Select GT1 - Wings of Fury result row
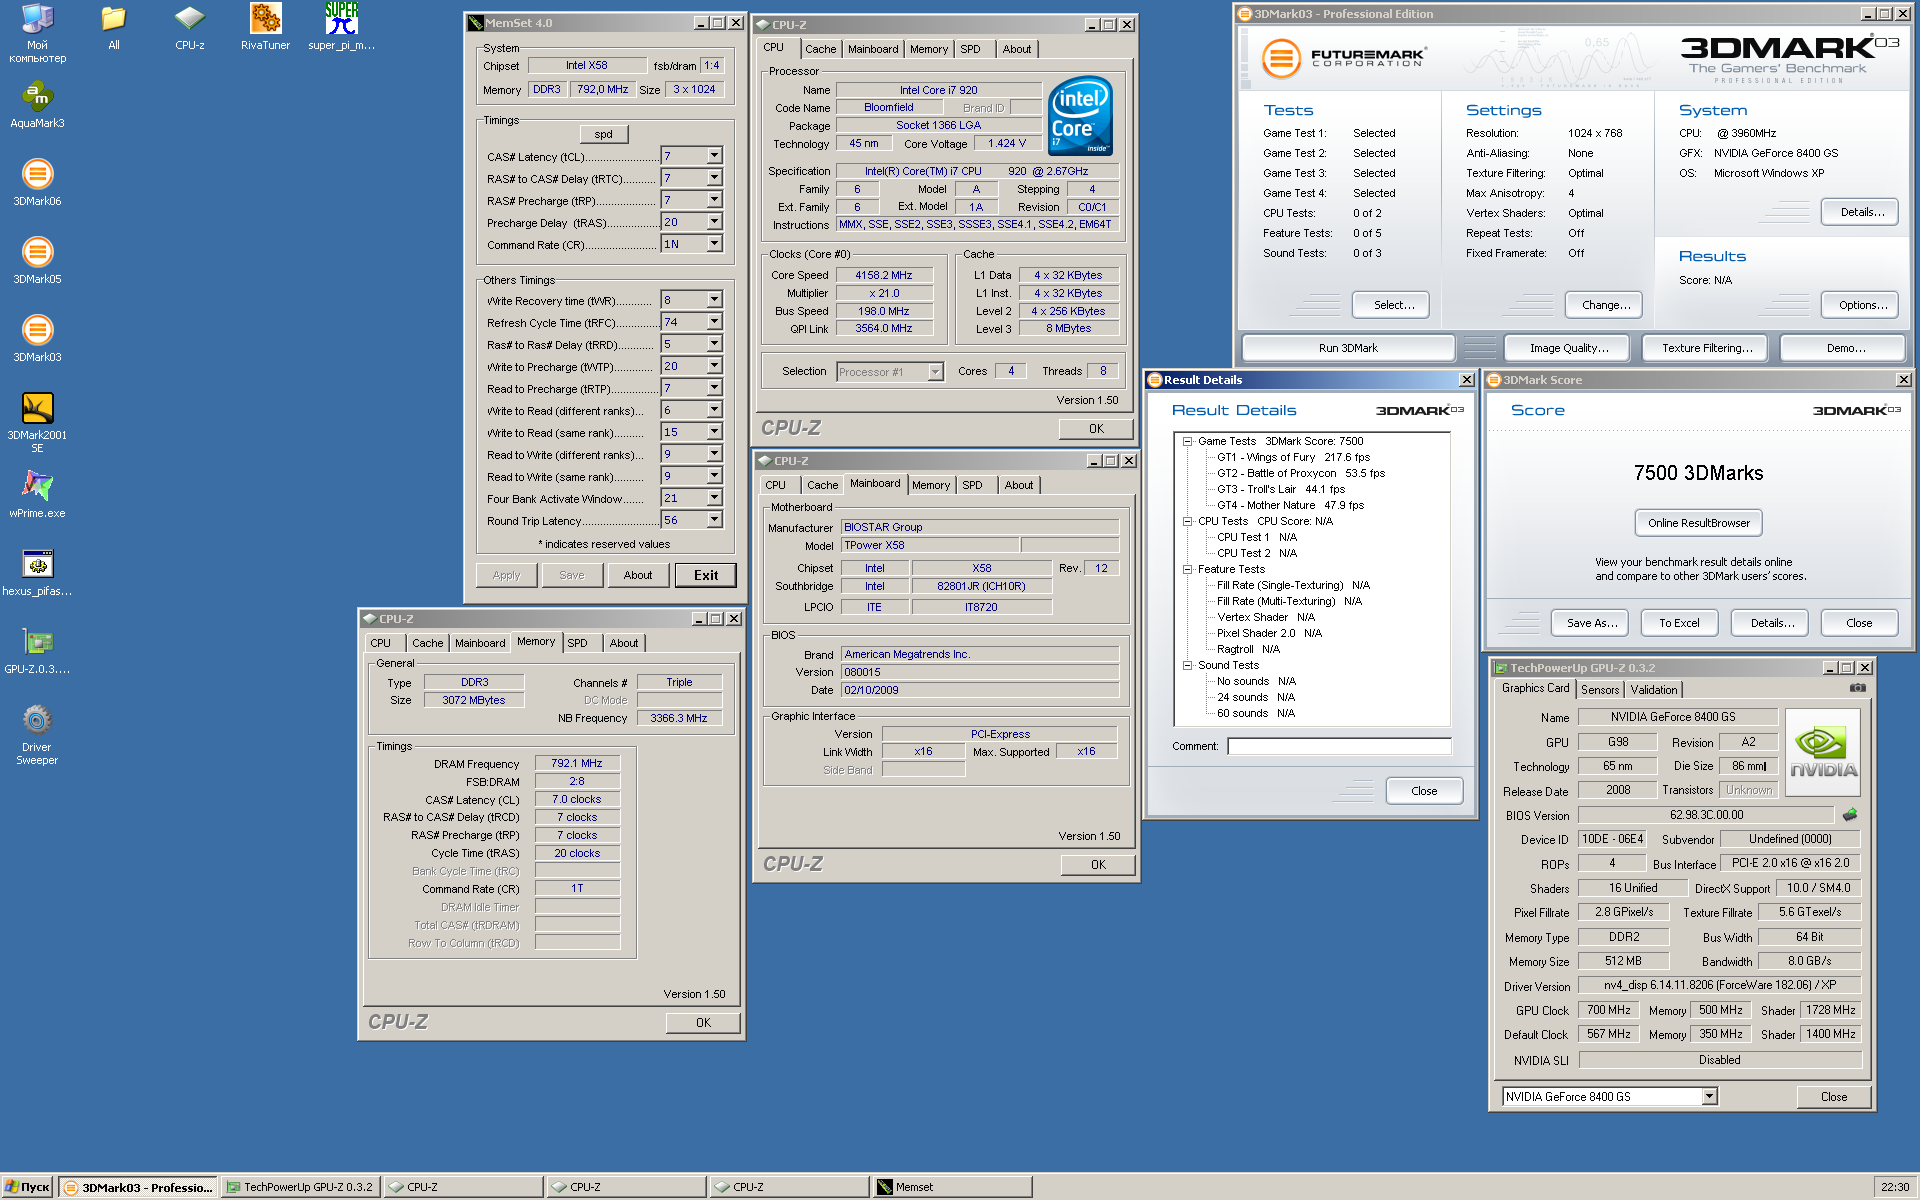Screen dimensions: 1920x1200 [x=1293, y=457]
